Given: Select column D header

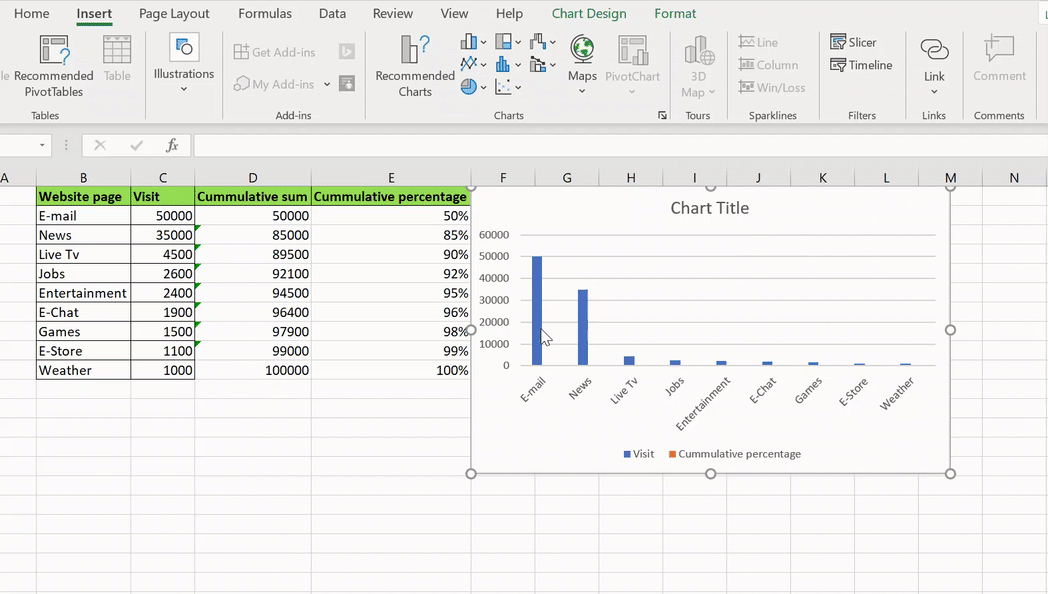Looking at the screenshot, I should [x=253, y=178].
